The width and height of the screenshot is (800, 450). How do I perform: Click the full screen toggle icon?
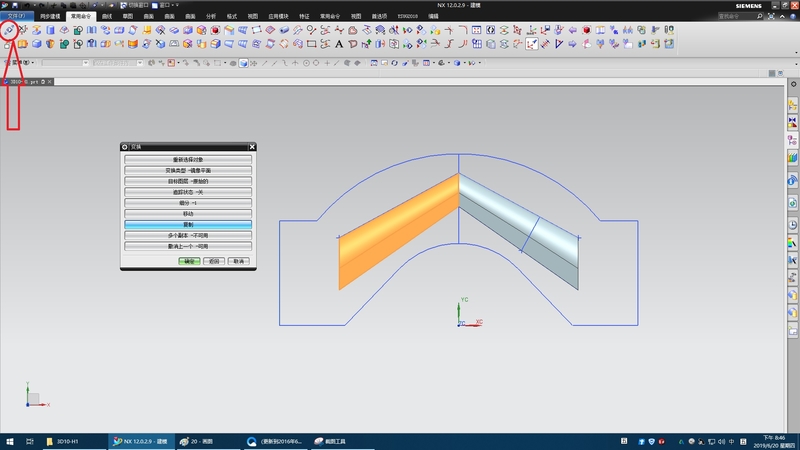[771, 16]
